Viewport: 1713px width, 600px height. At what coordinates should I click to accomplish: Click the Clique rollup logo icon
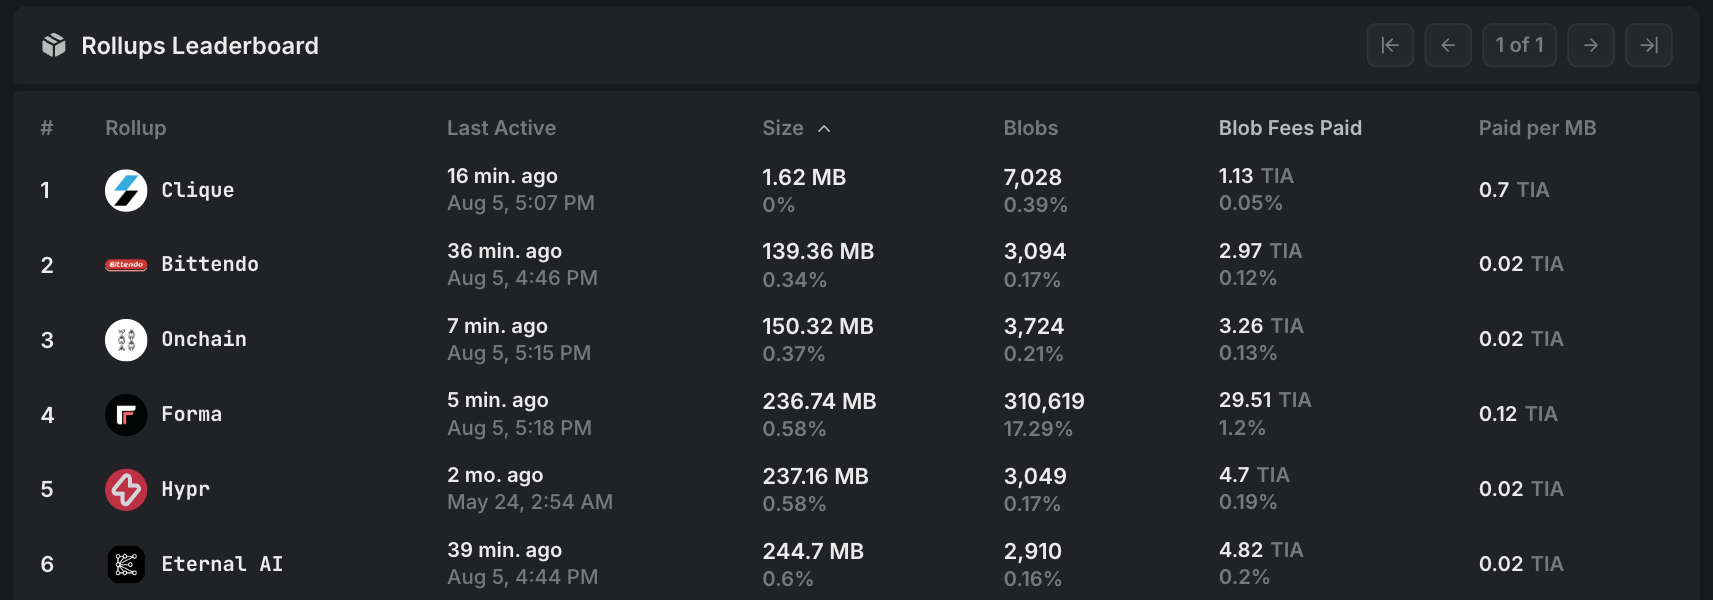point(126,190)
